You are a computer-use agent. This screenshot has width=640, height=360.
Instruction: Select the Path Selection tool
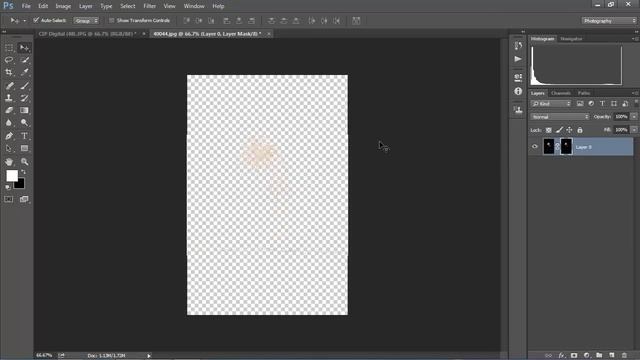pos(9,149)
